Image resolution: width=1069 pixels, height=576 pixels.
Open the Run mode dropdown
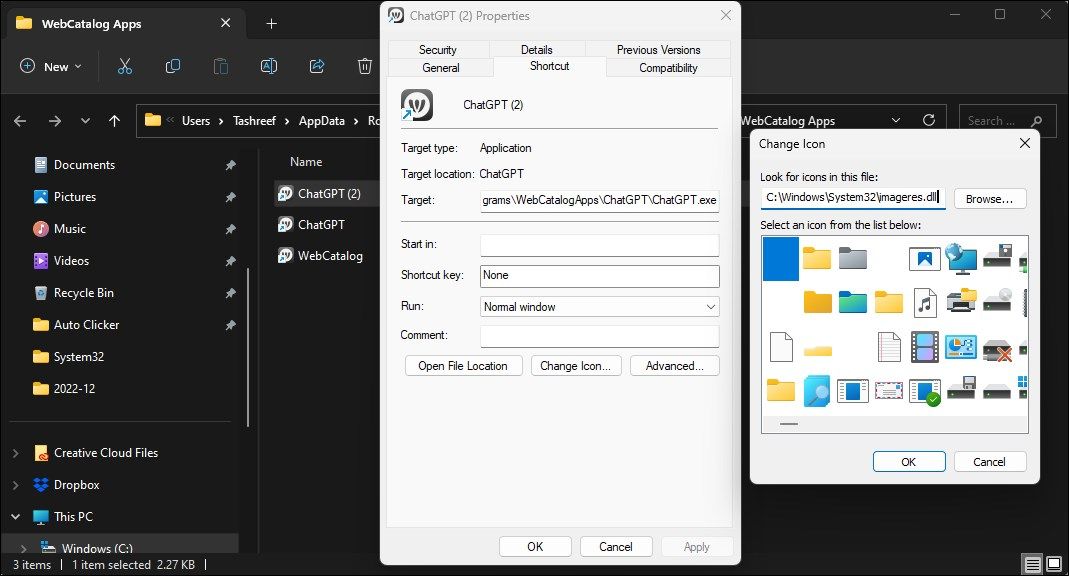point(711,306)
